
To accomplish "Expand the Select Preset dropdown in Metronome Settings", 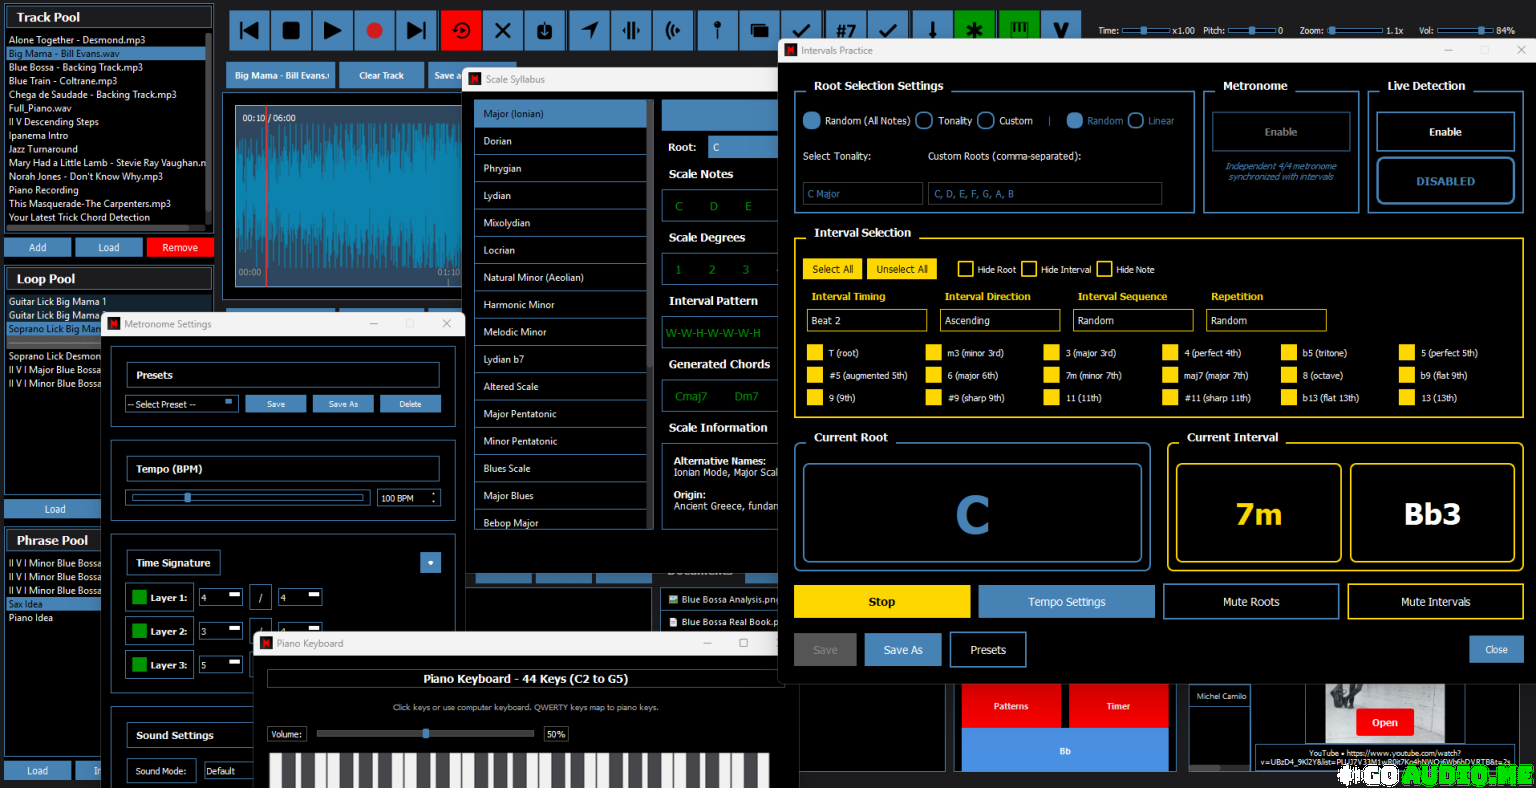I will click(x=181, y=404).
